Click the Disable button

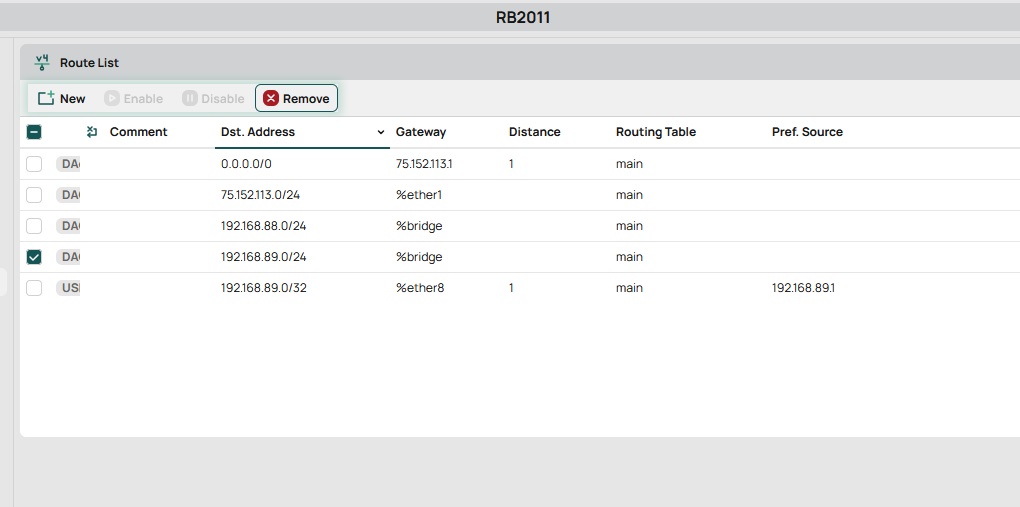click(213, 98)
